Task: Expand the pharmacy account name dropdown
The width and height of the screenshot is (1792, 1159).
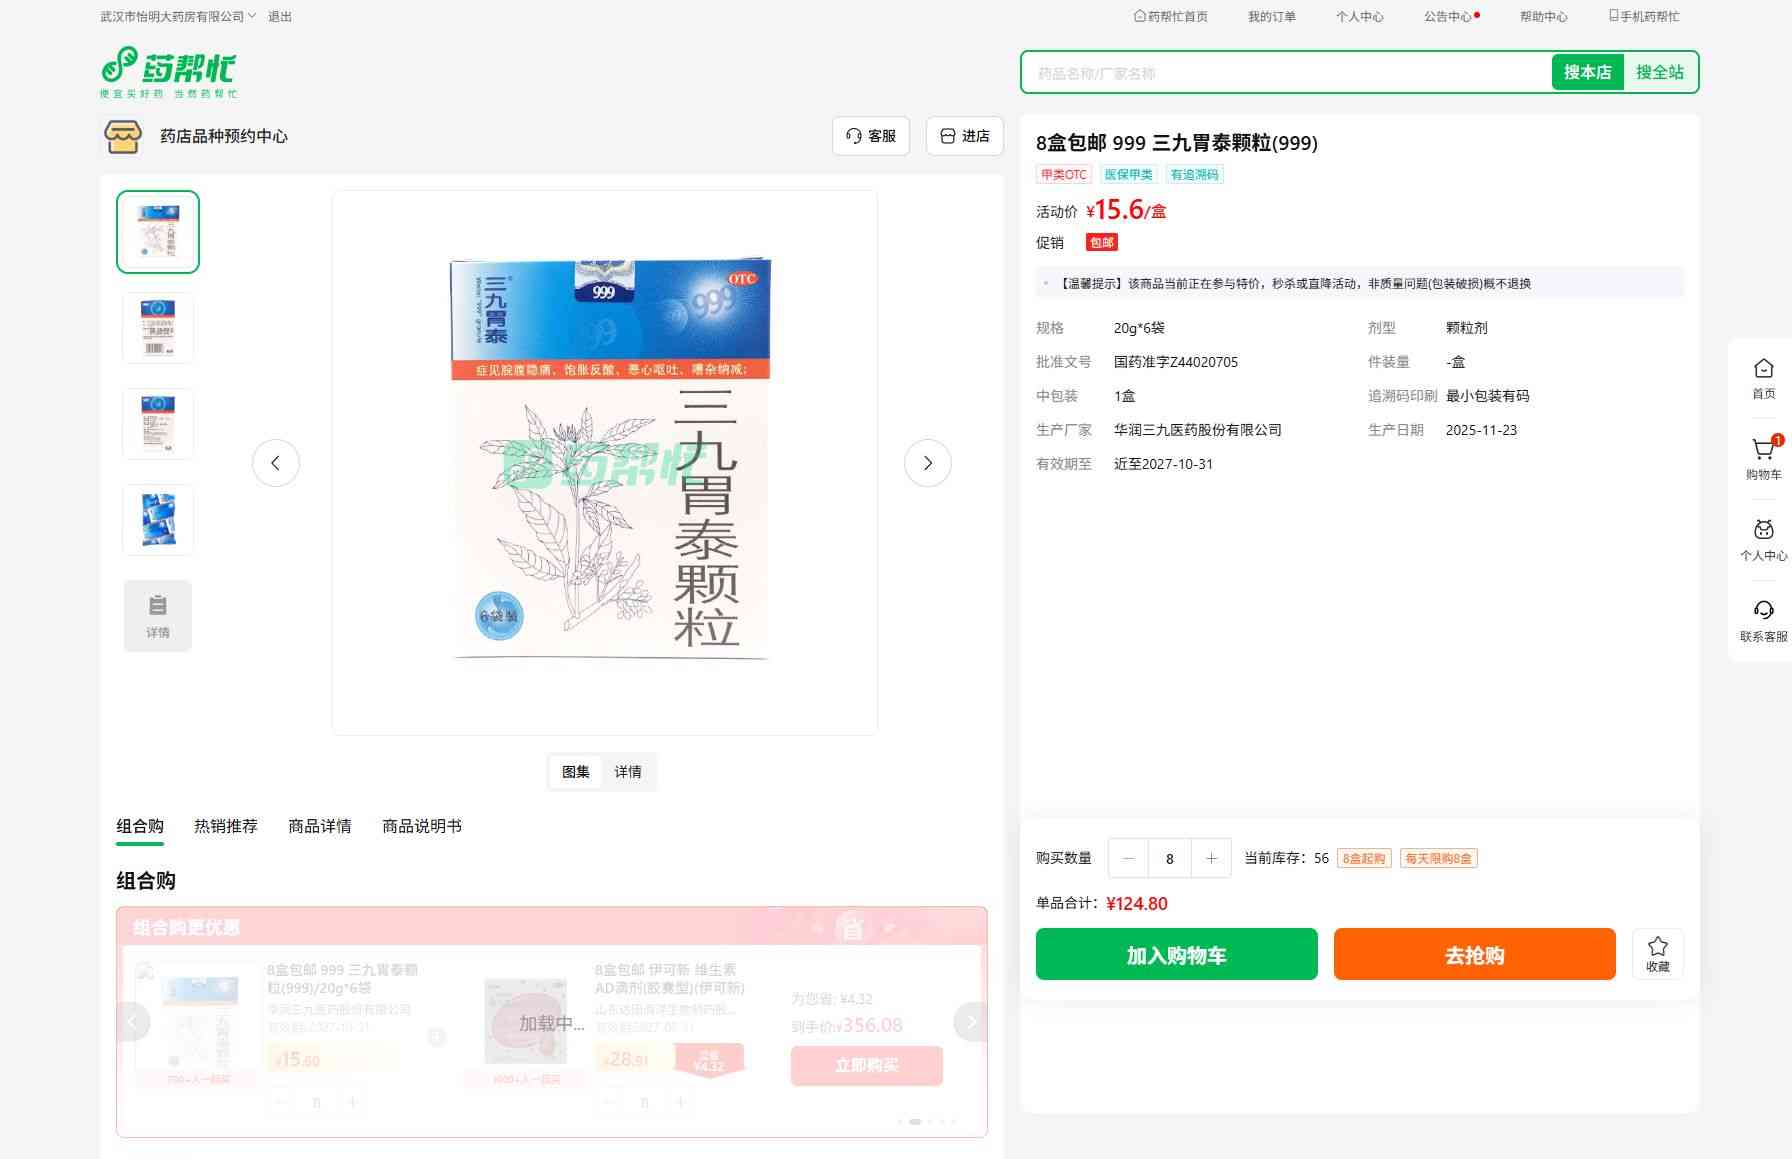Action: [x=178, y=17]
